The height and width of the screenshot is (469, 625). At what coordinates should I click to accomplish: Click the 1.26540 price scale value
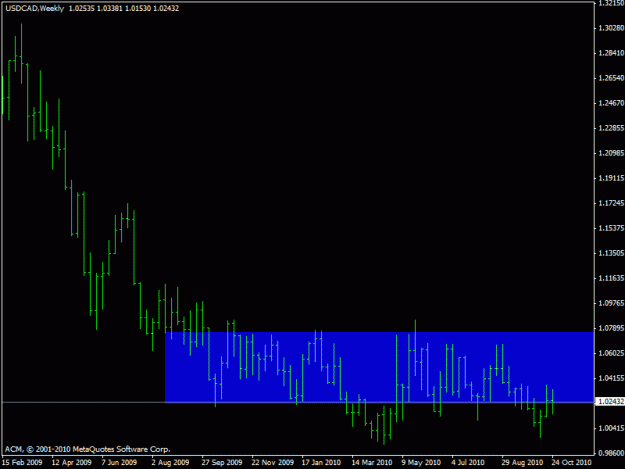point(611,78)
